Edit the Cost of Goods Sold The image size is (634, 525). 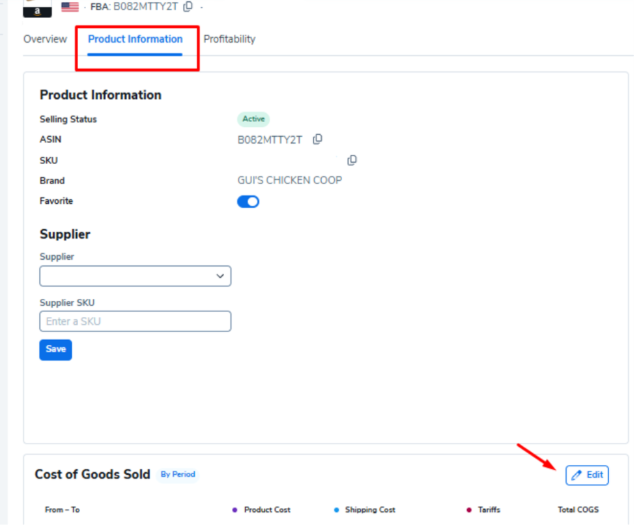tap(587, 475)
